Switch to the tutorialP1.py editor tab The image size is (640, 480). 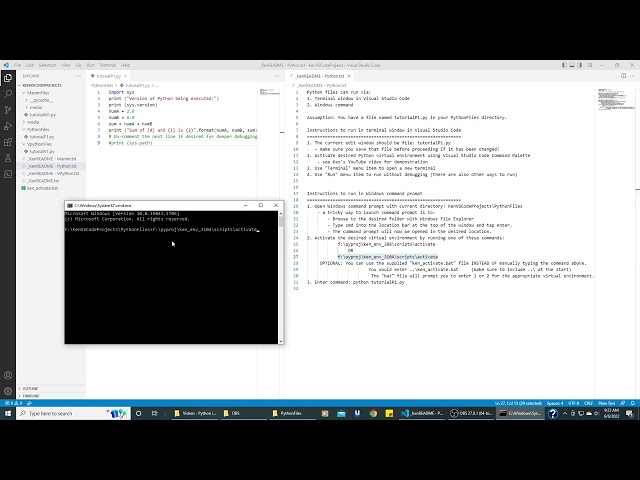(109, 76)
